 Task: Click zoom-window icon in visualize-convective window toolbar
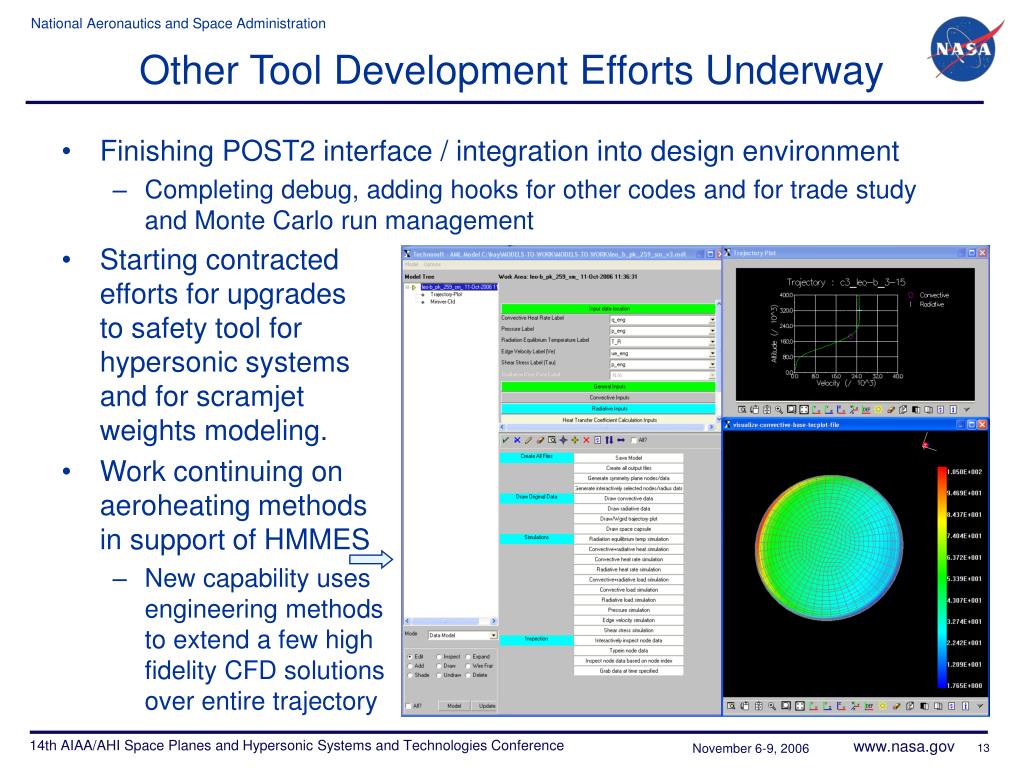point(731,706)
